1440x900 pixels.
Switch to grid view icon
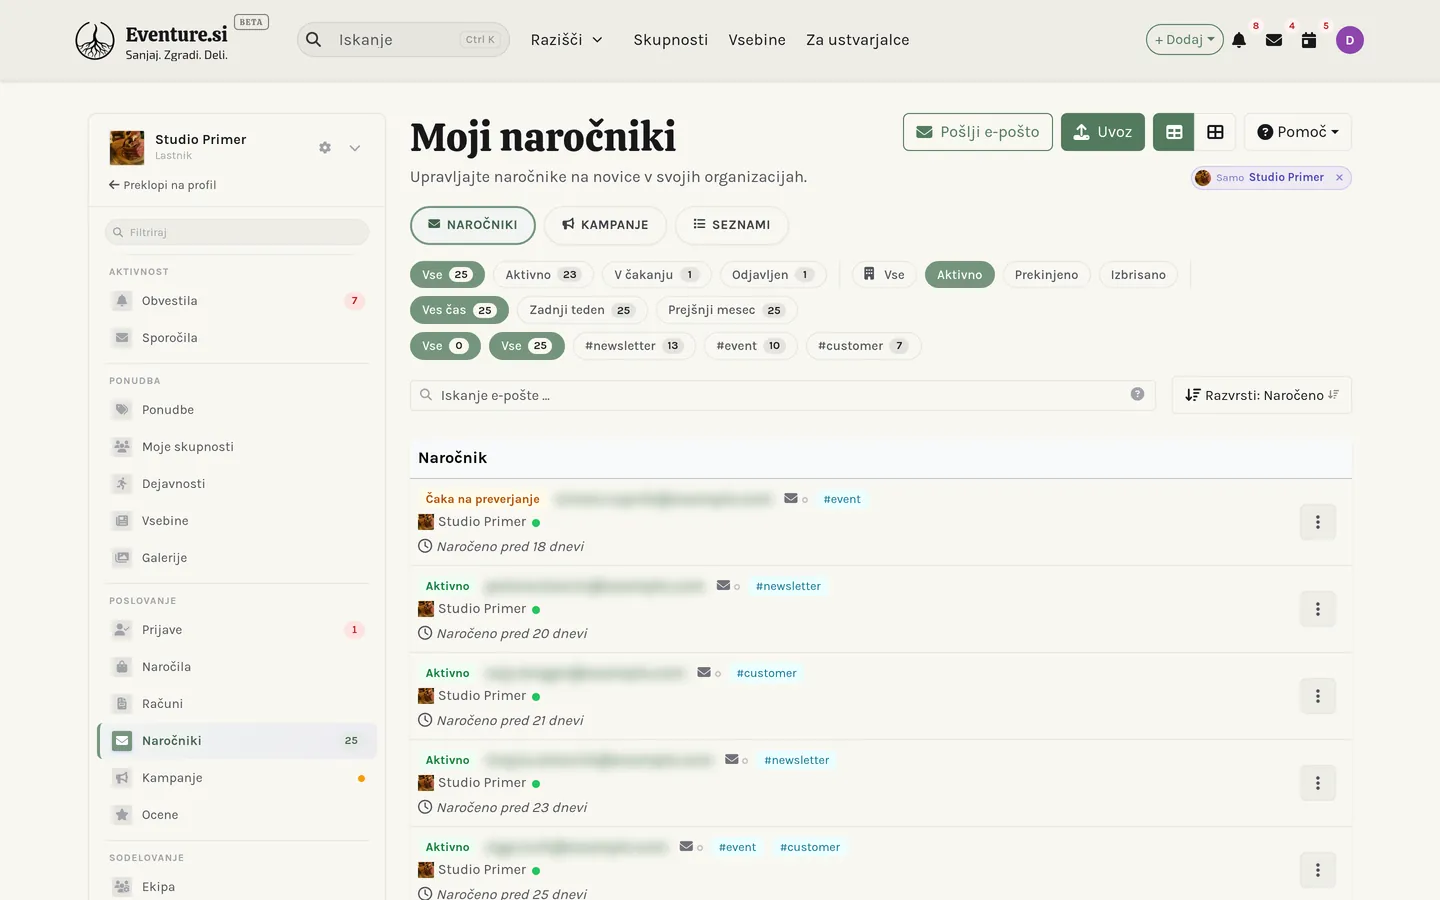pos(1215,132)
